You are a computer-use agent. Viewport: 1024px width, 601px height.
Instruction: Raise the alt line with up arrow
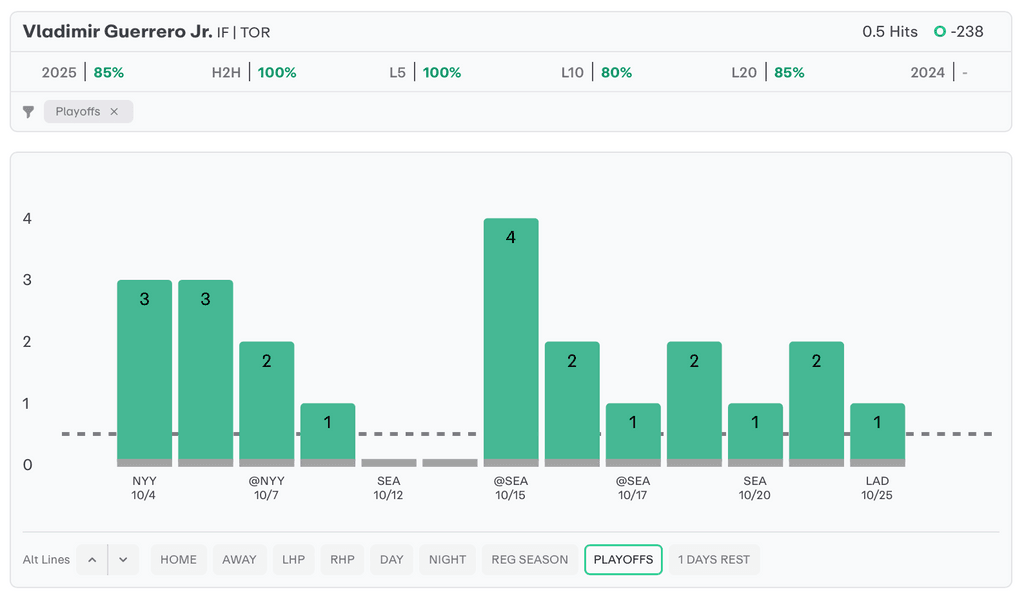tap(92, 560)
